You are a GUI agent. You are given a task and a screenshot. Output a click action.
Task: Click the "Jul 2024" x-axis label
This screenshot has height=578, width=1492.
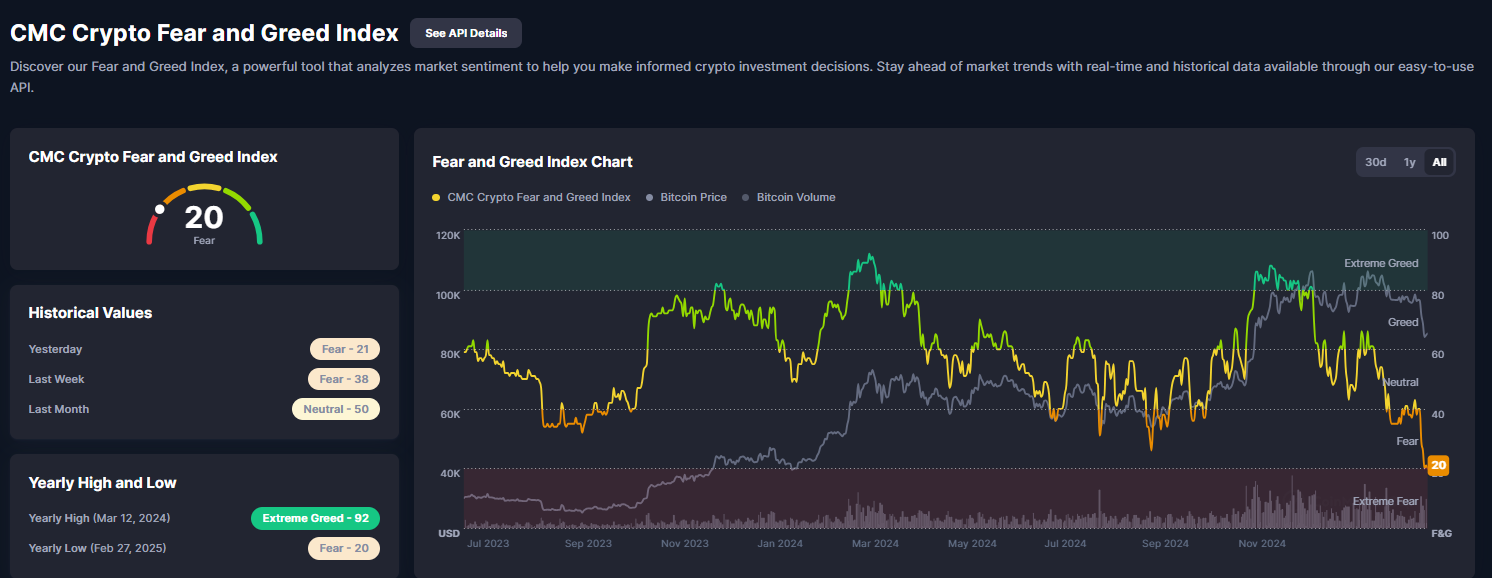[x=1065, y=544]
